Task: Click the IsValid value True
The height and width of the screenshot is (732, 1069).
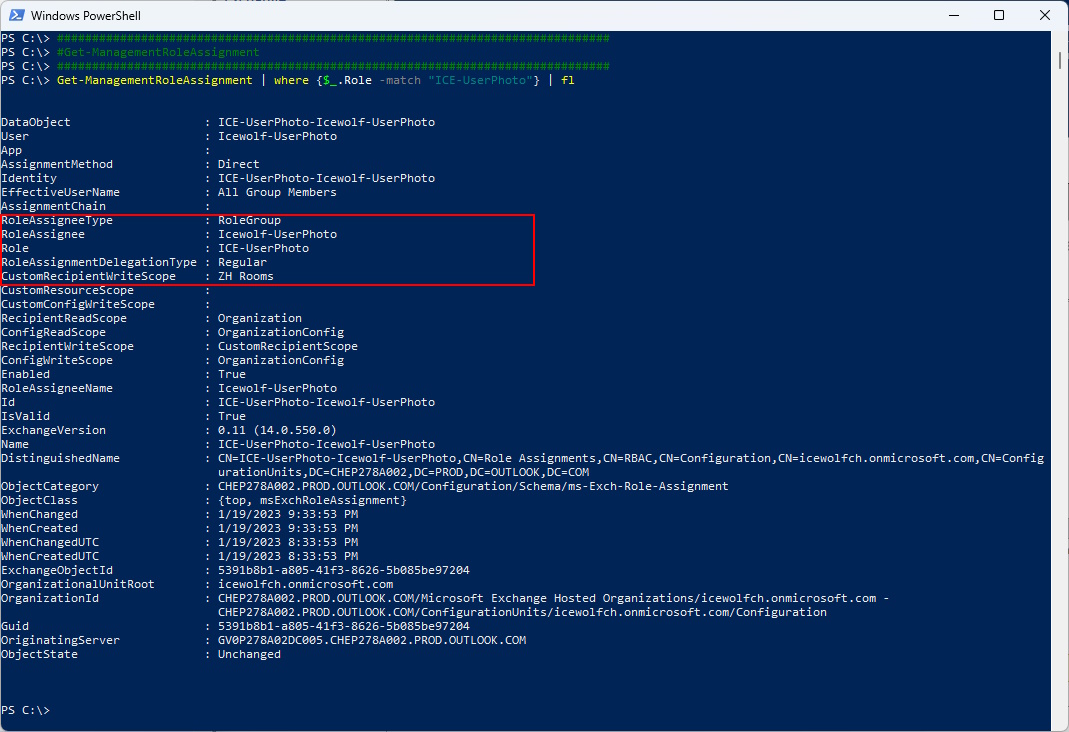Action: (x=232, y=416)
